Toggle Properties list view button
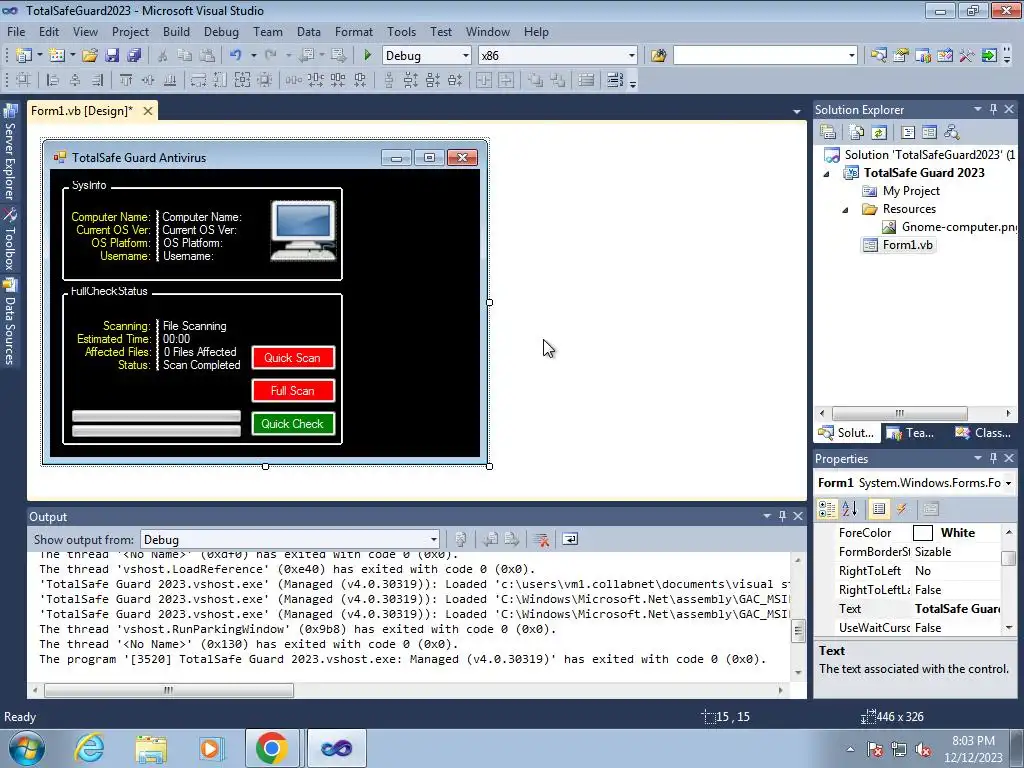The width and height of the screenshot is (1024, 768). pos(879,509)
